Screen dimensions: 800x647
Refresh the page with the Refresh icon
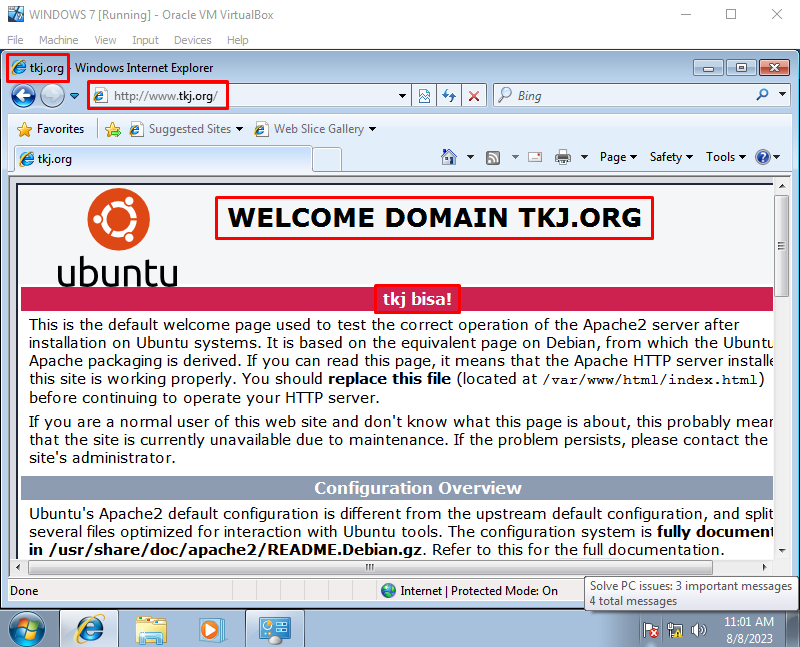(449, 96)
